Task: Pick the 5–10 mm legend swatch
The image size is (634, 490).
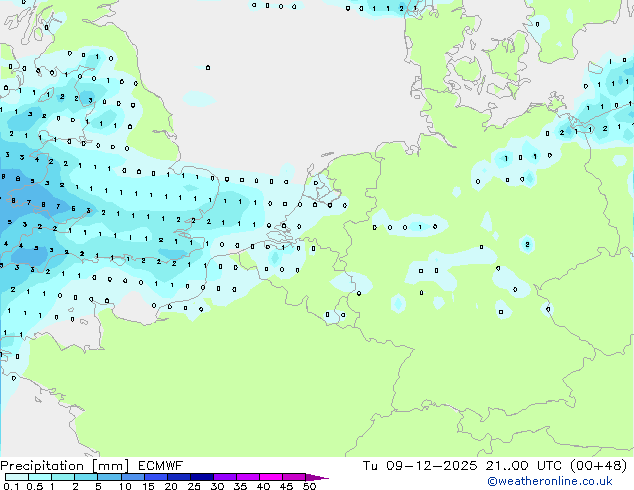Action: (109, 477)
